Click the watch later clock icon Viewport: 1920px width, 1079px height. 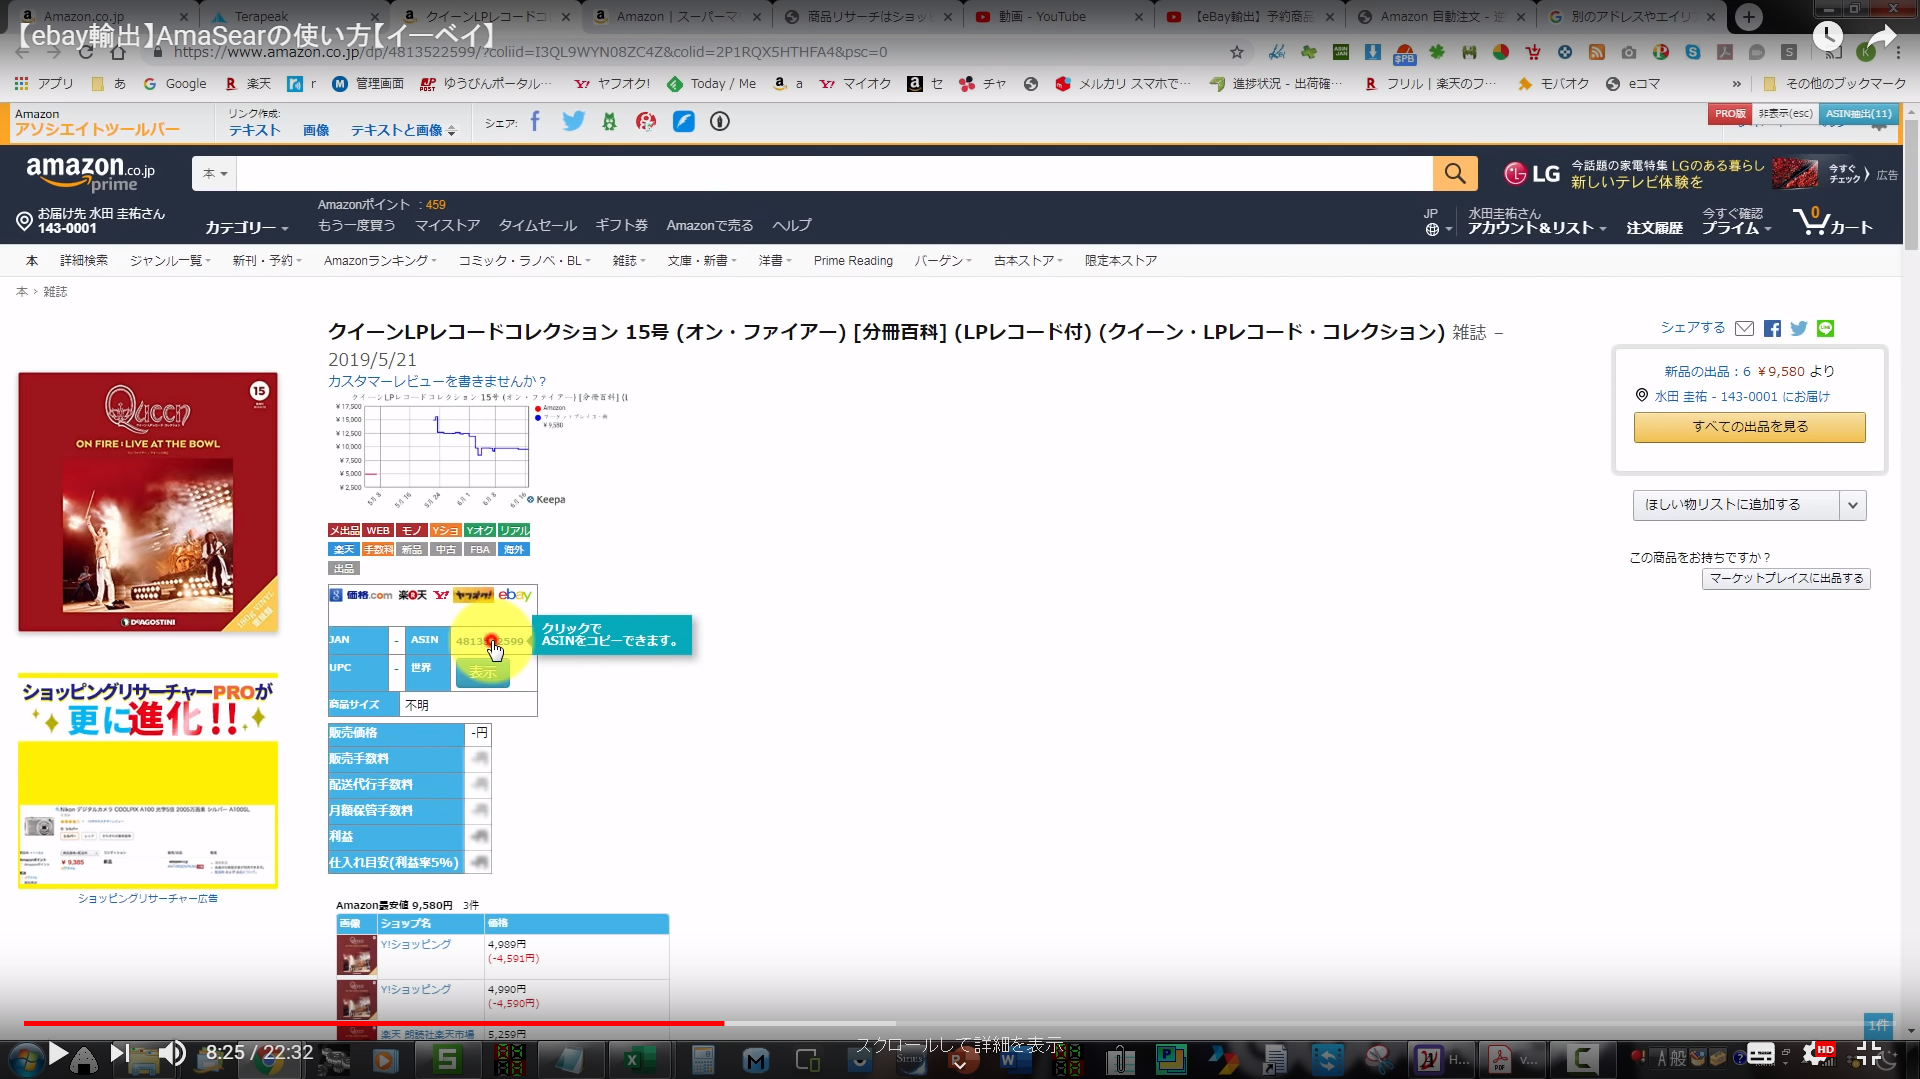[1828, 37]
